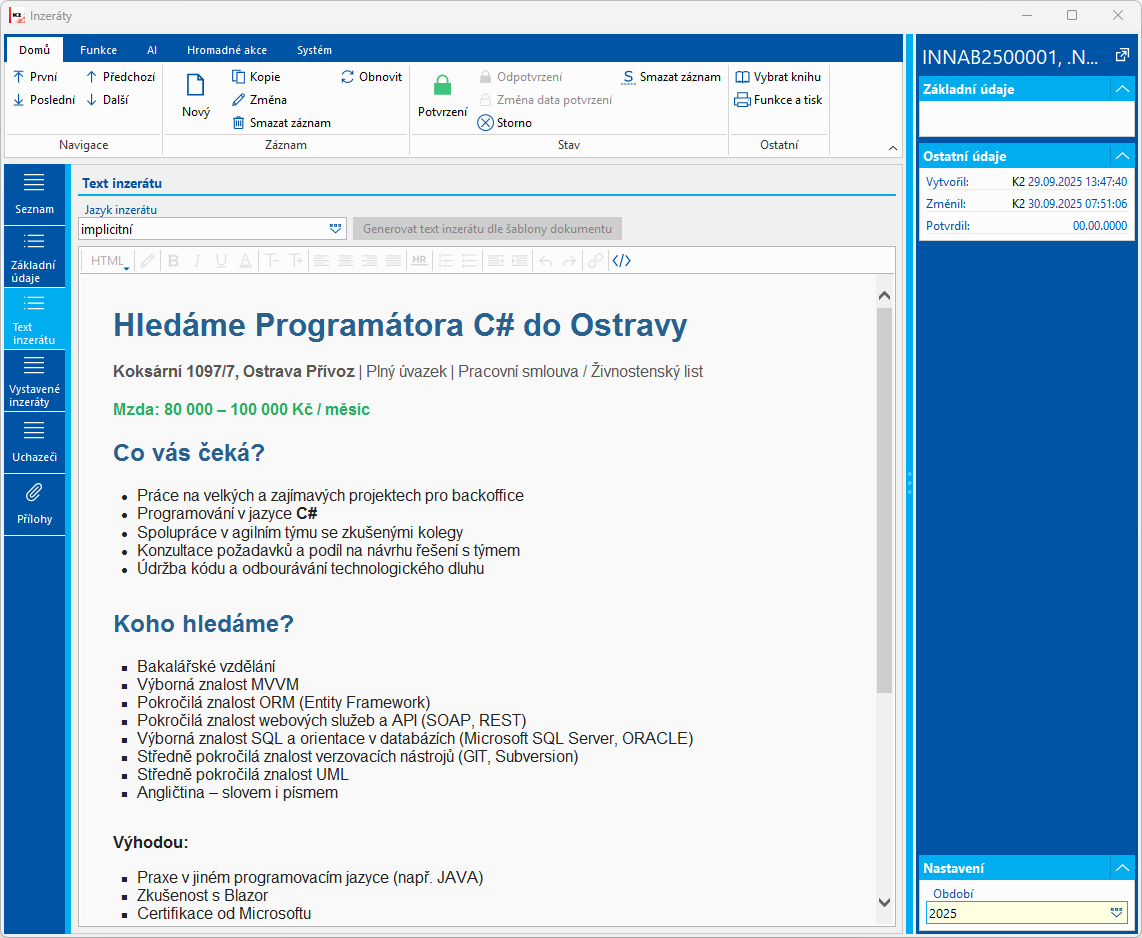The width and height of the screenshot is (1142, 938).
Task: Copy the record using Kopie
Action: pyautogui.click(x=256, y=76)
